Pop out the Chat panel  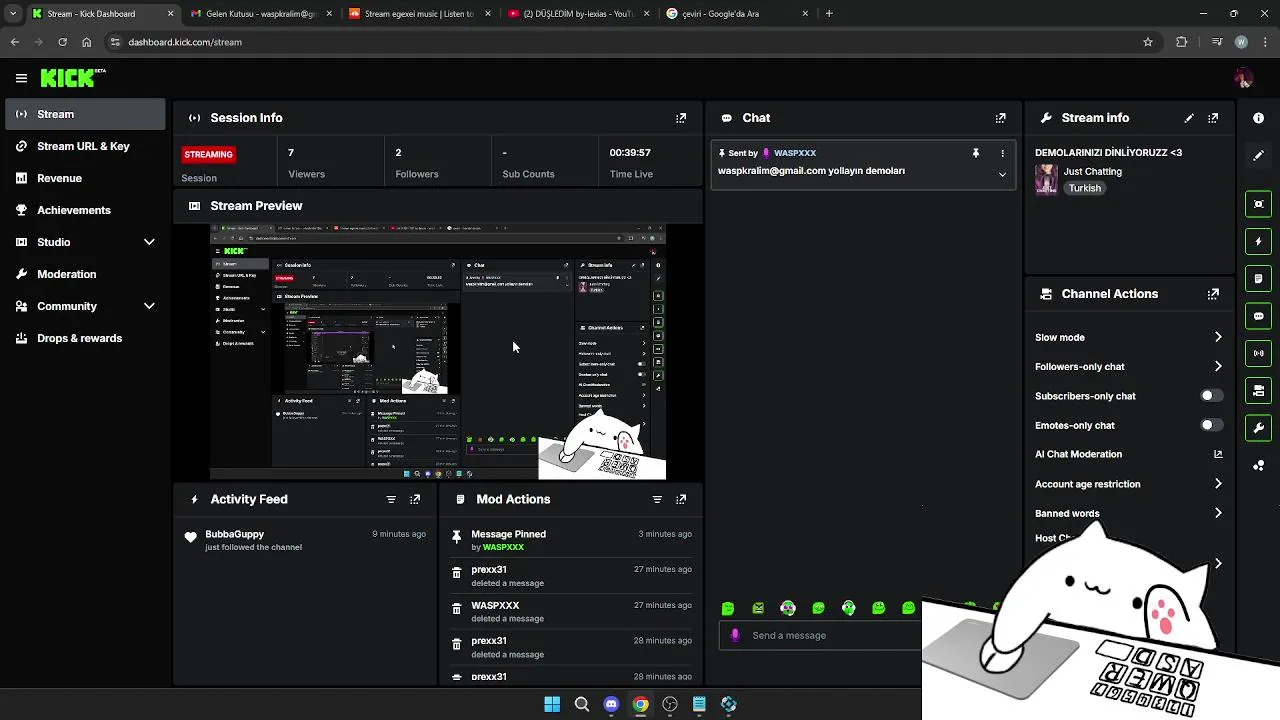click(1000, 118)
